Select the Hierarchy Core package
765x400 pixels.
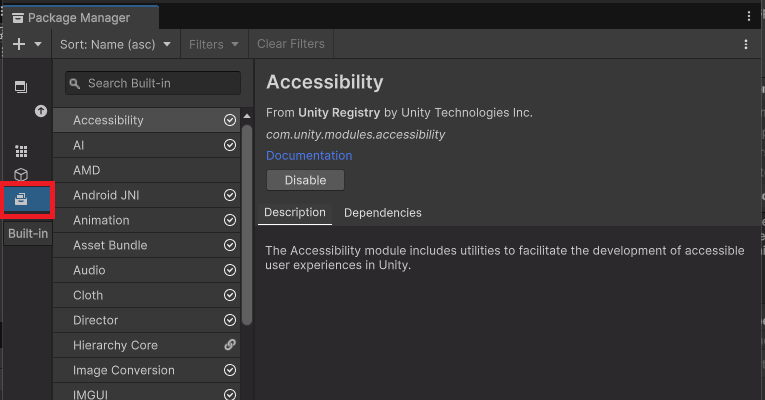146,345
